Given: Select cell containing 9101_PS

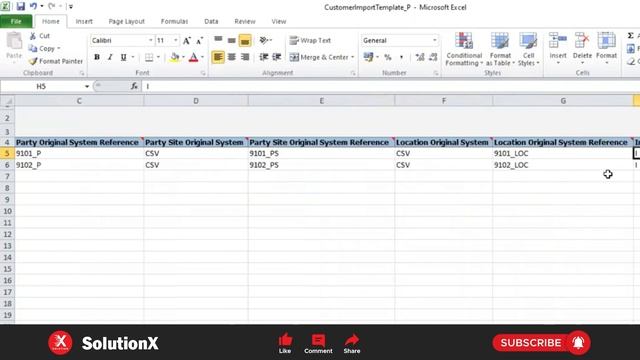Looking at the screenshot, I should (x=321, y=153).
